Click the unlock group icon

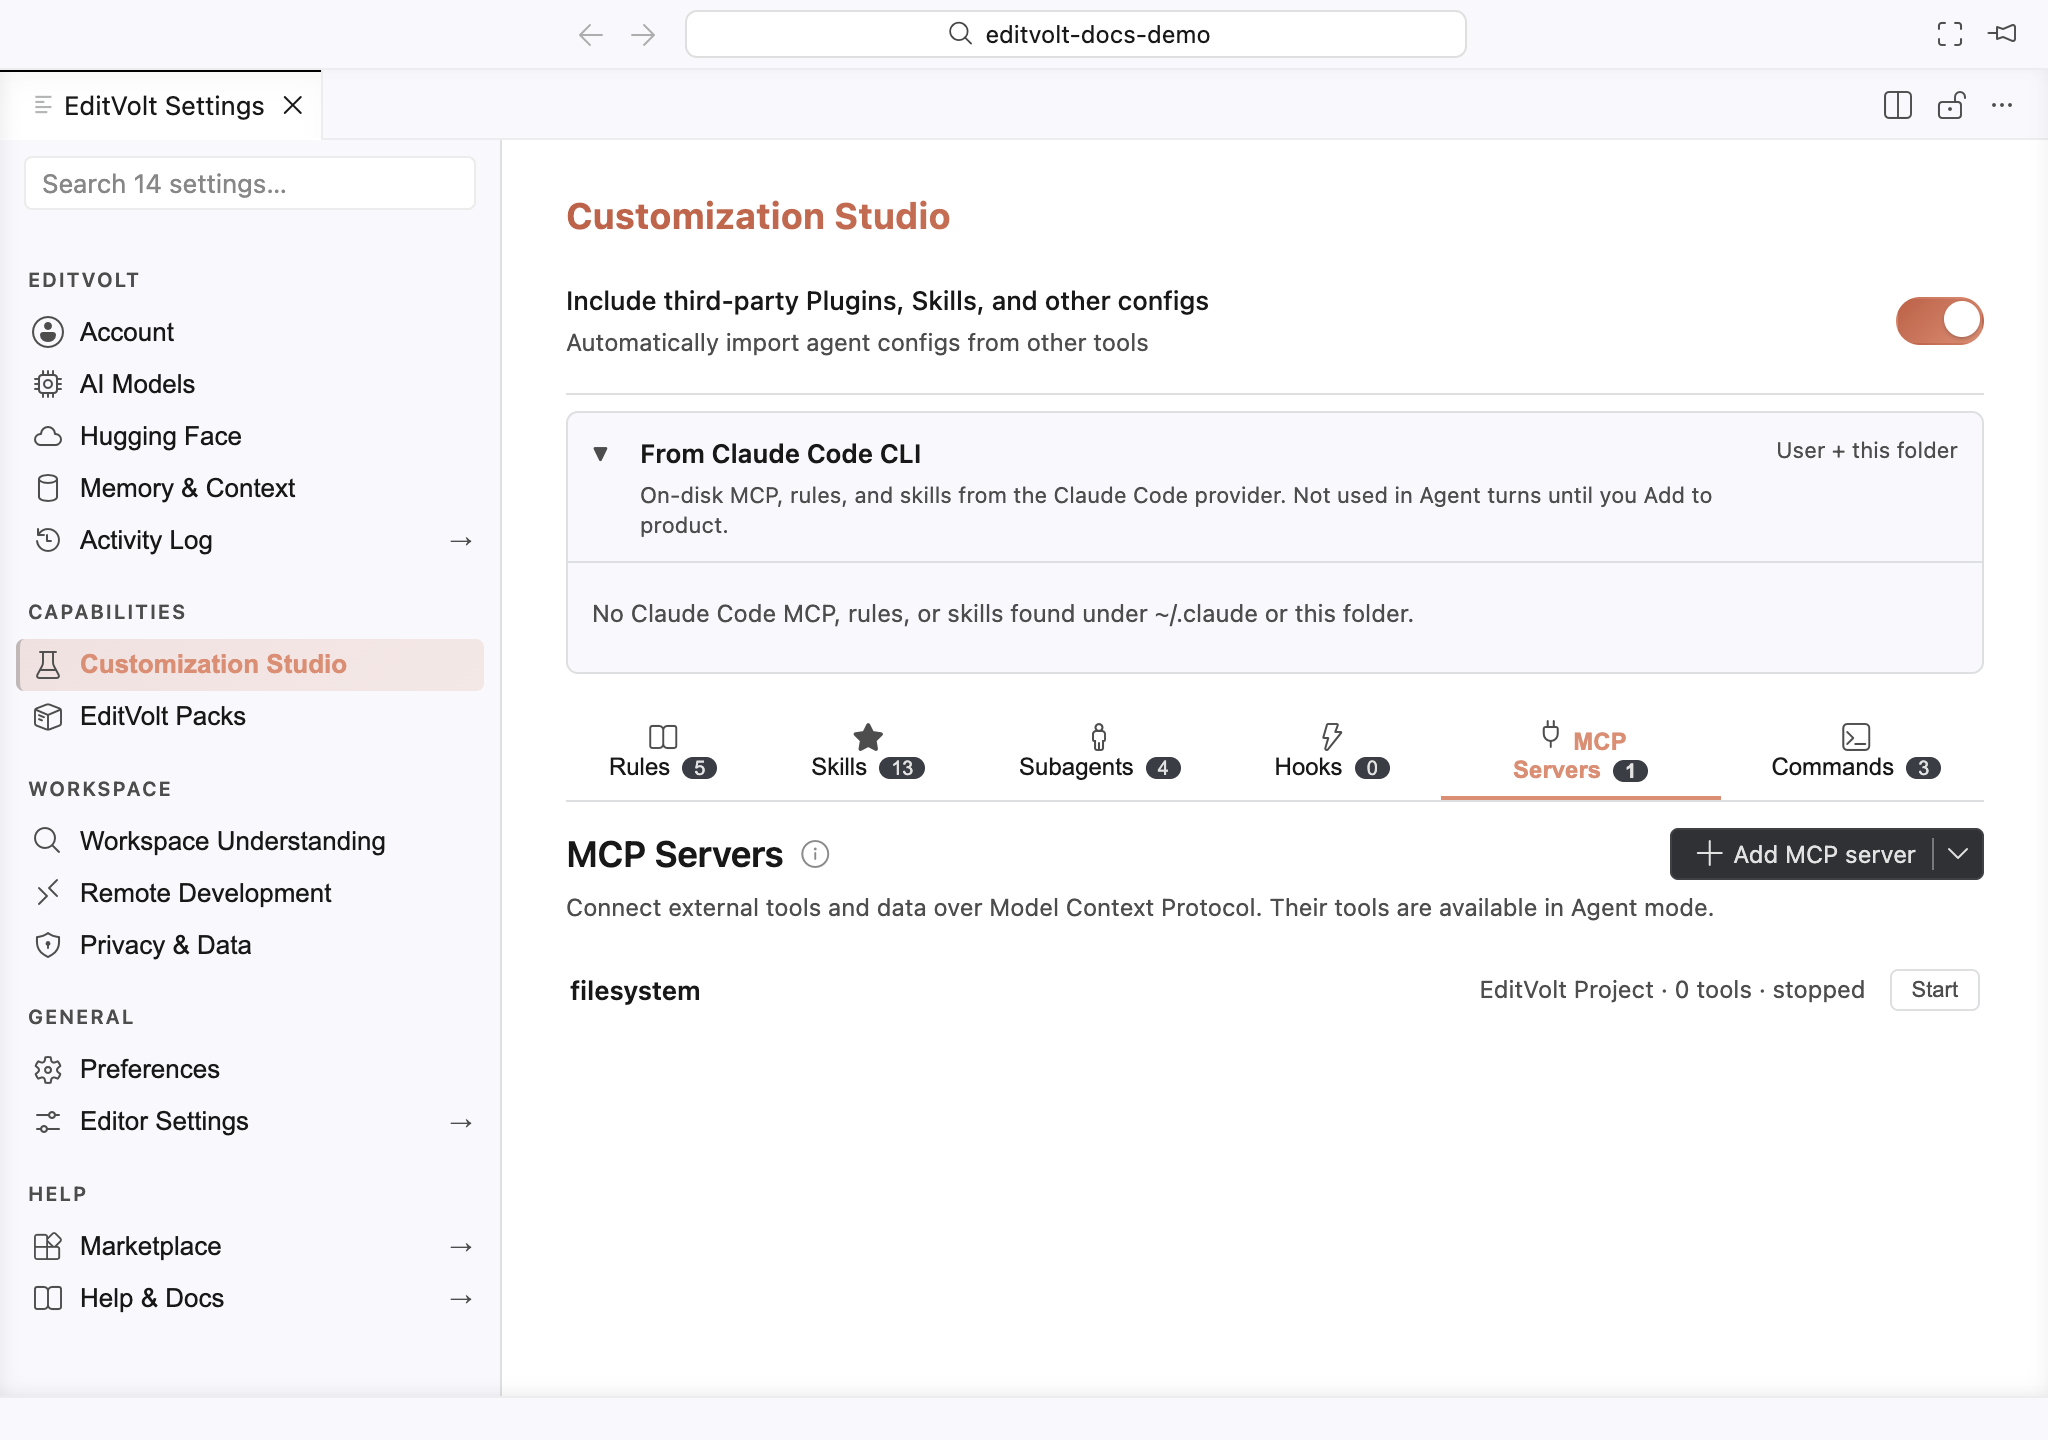pyautogui.click(x=1951, y=105)
